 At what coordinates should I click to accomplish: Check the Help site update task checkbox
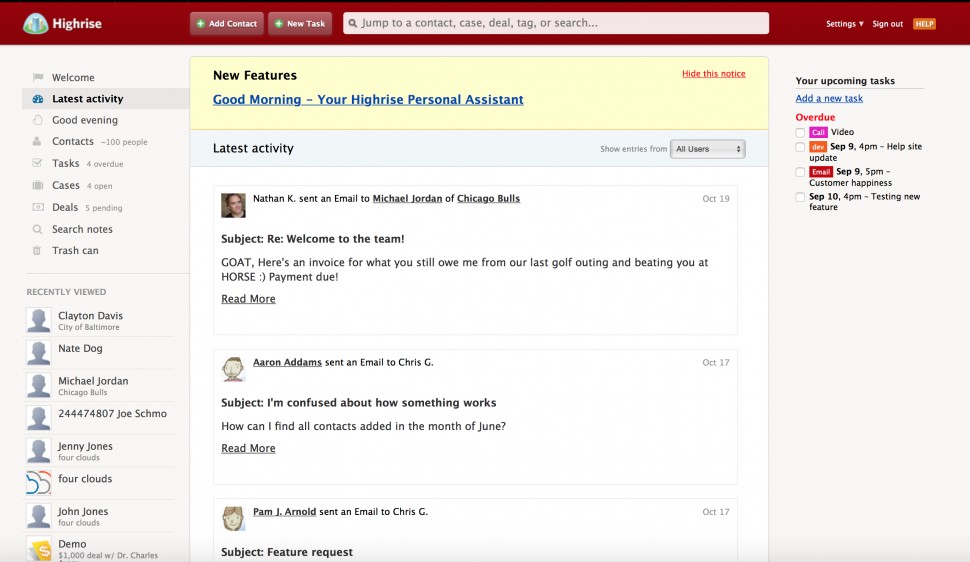point(800,147)
